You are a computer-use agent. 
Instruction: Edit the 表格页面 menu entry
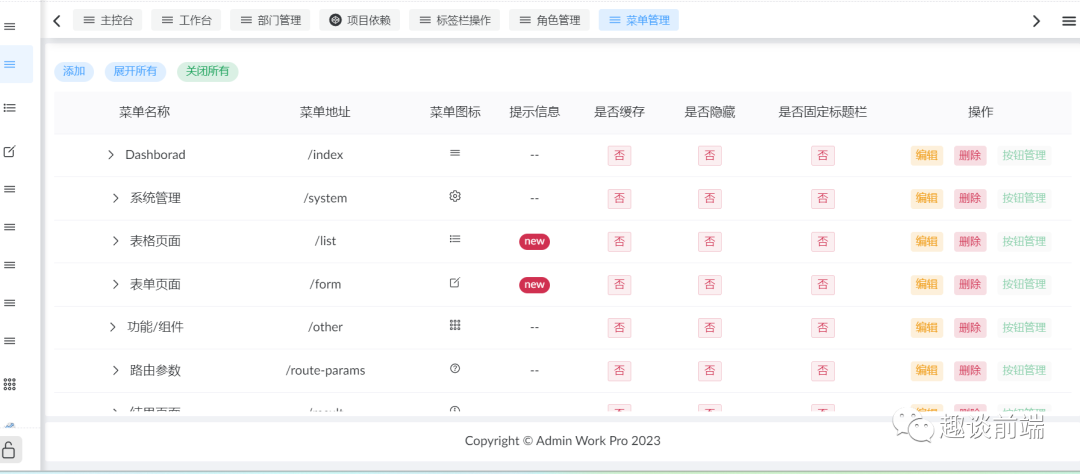[926, 242]
